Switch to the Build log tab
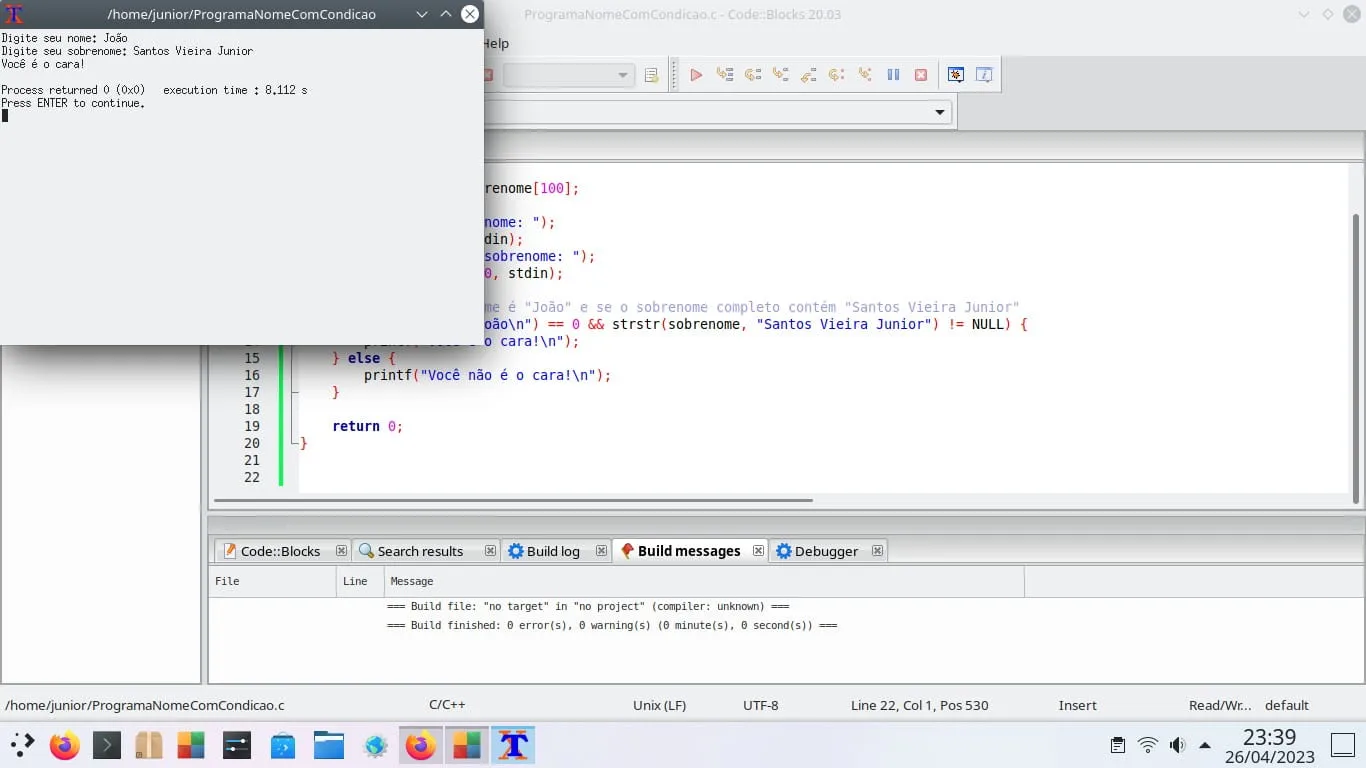The height and width of the screenshot is (768, 1366). 552,551
